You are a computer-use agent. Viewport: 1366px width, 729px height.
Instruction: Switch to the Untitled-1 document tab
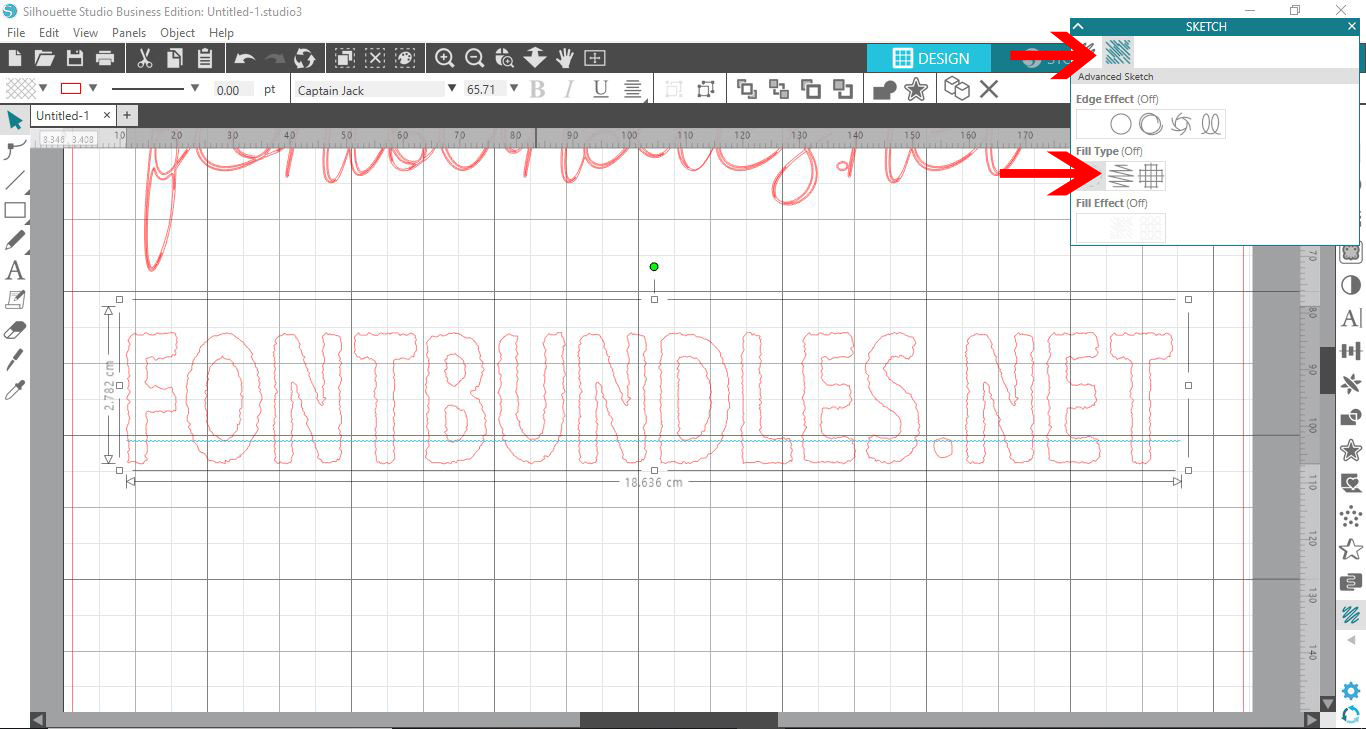63,116
